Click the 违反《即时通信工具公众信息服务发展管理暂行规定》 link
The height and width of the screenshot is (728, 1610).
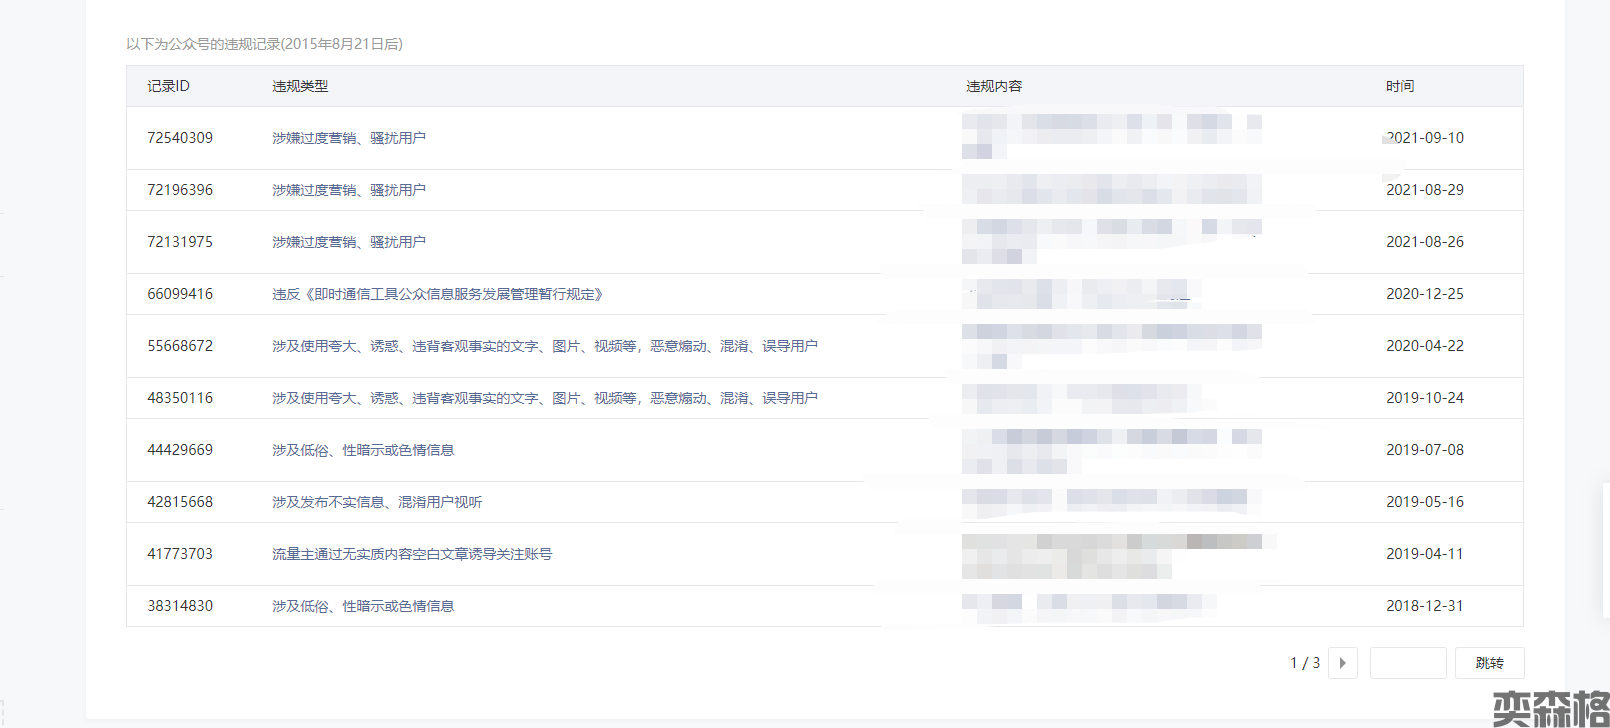438,294
